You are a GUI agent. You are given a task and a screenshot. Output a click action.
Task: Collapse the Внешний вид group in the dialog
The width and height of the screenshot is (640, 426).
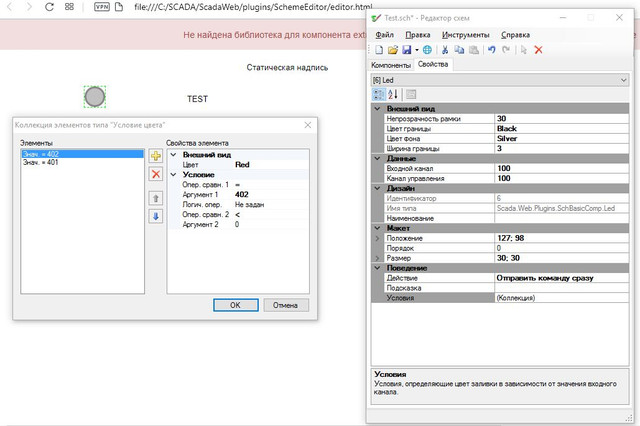click(173, 155)
